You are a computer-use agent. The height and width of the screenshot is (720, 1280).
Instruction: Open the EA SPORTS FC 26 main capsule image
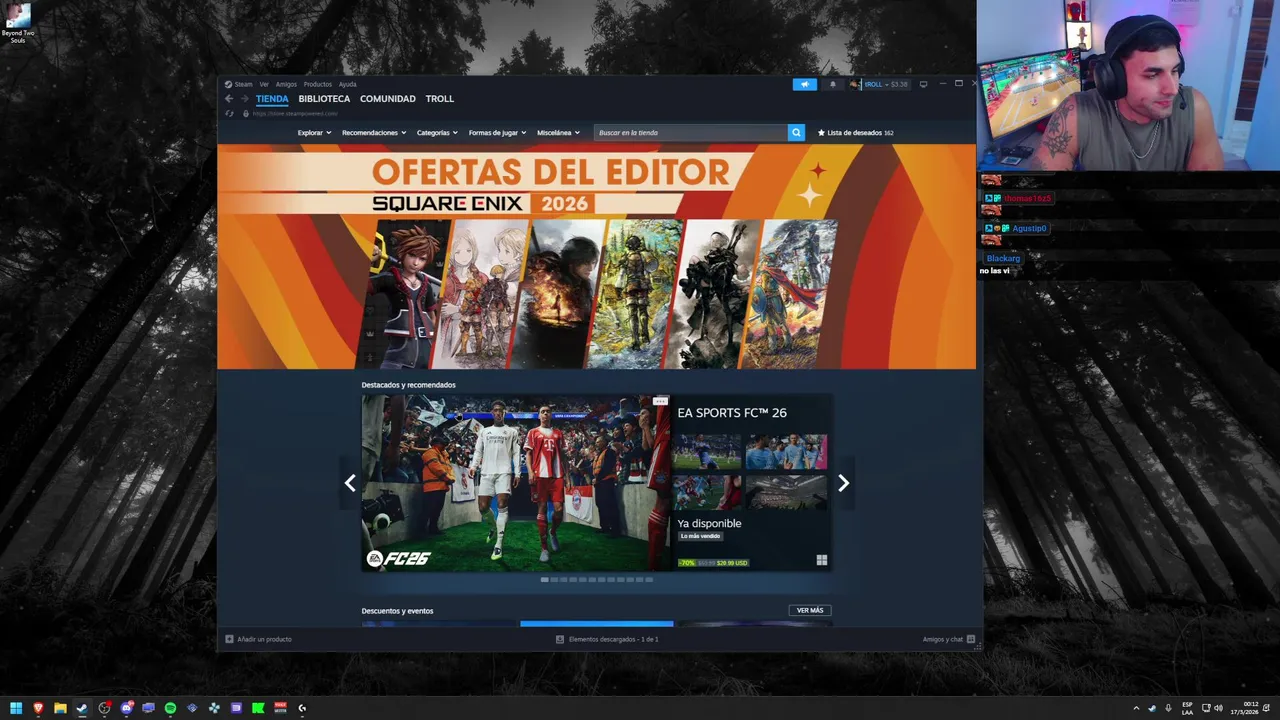pos(516,483)
